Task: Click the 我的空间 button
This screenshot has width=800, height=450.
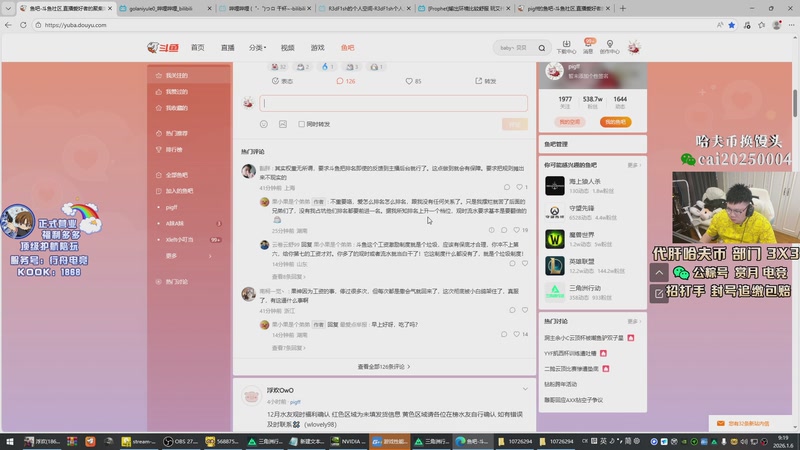Action: [570, 122]
